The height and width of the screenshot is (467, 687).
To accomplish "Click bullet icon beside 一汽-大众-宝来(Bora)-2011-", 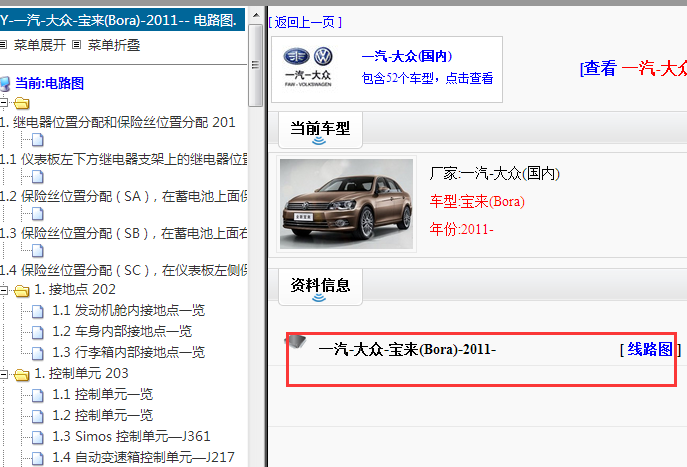I will 296,341.
